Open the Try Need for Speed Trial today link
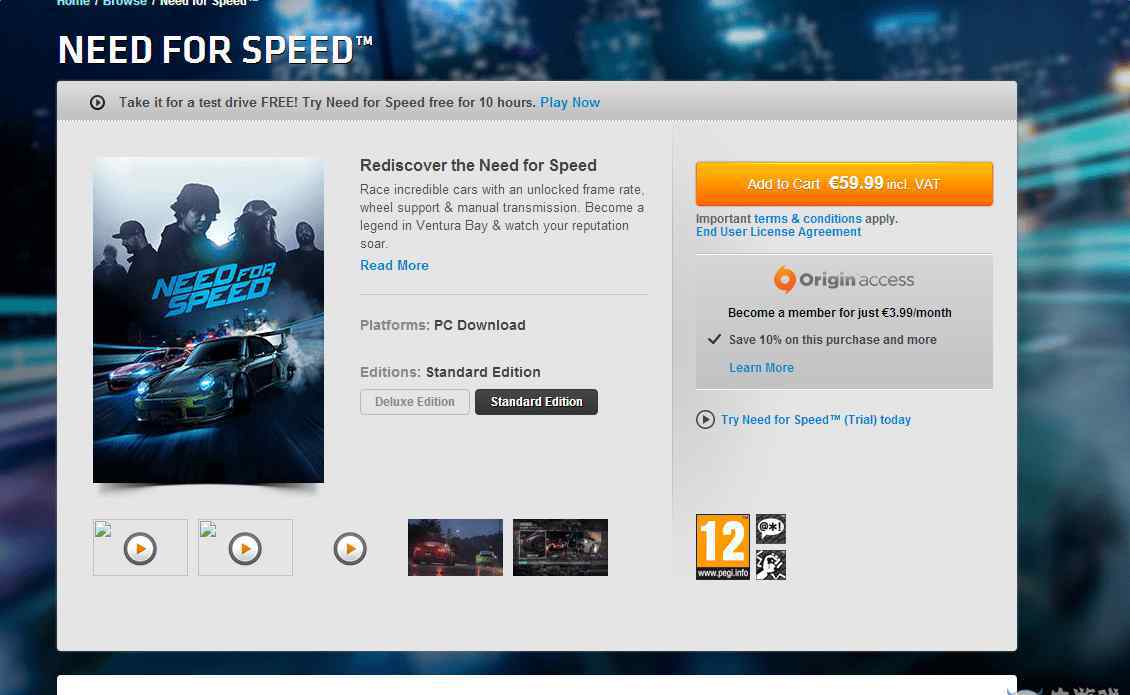Screen dimensions: 1130x695 [x=816, y=420]
